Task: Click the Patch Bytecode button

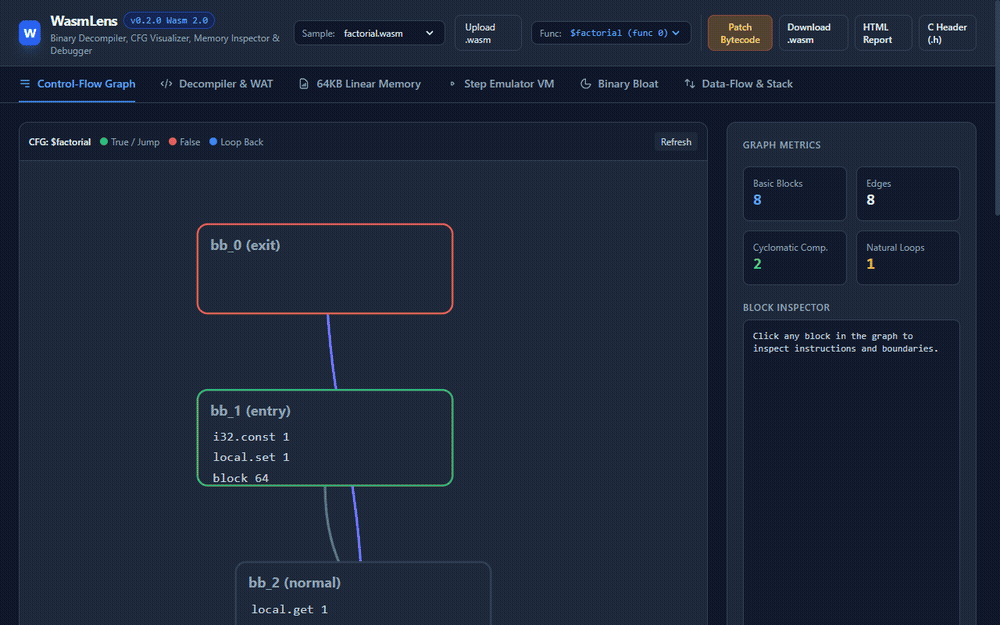Action: click(740, 33)
